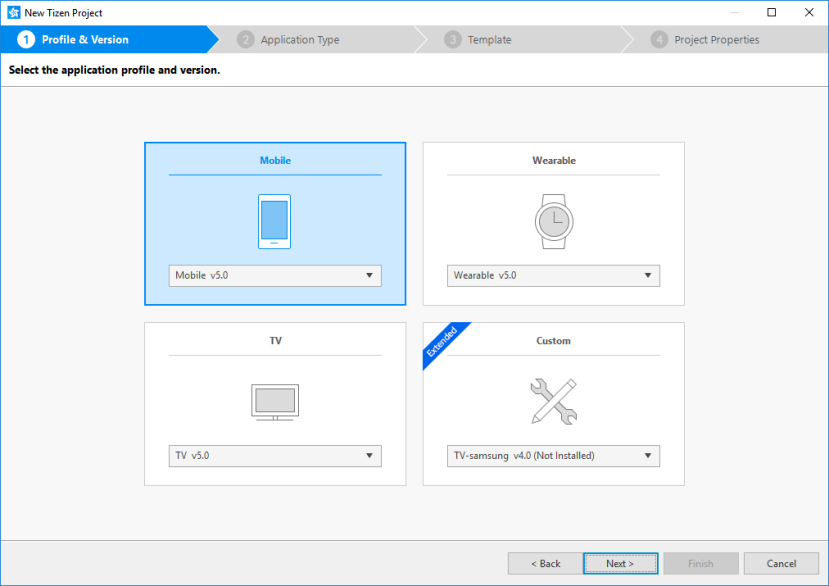
Task: Click the TV screen icon
Action: tap(274, 401)
